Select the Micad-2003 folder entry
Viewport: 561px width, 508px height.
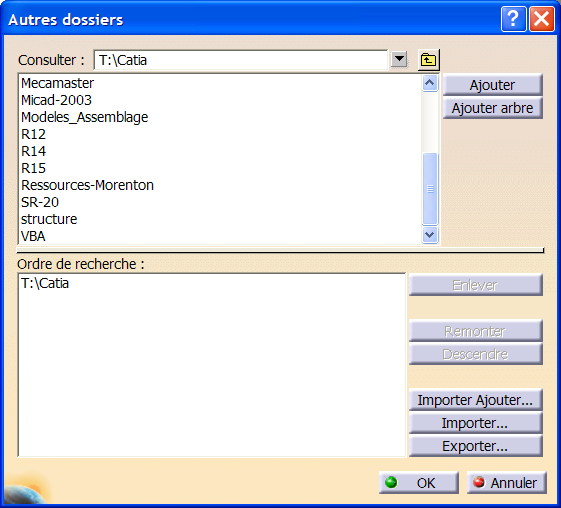tap(56, 100)
